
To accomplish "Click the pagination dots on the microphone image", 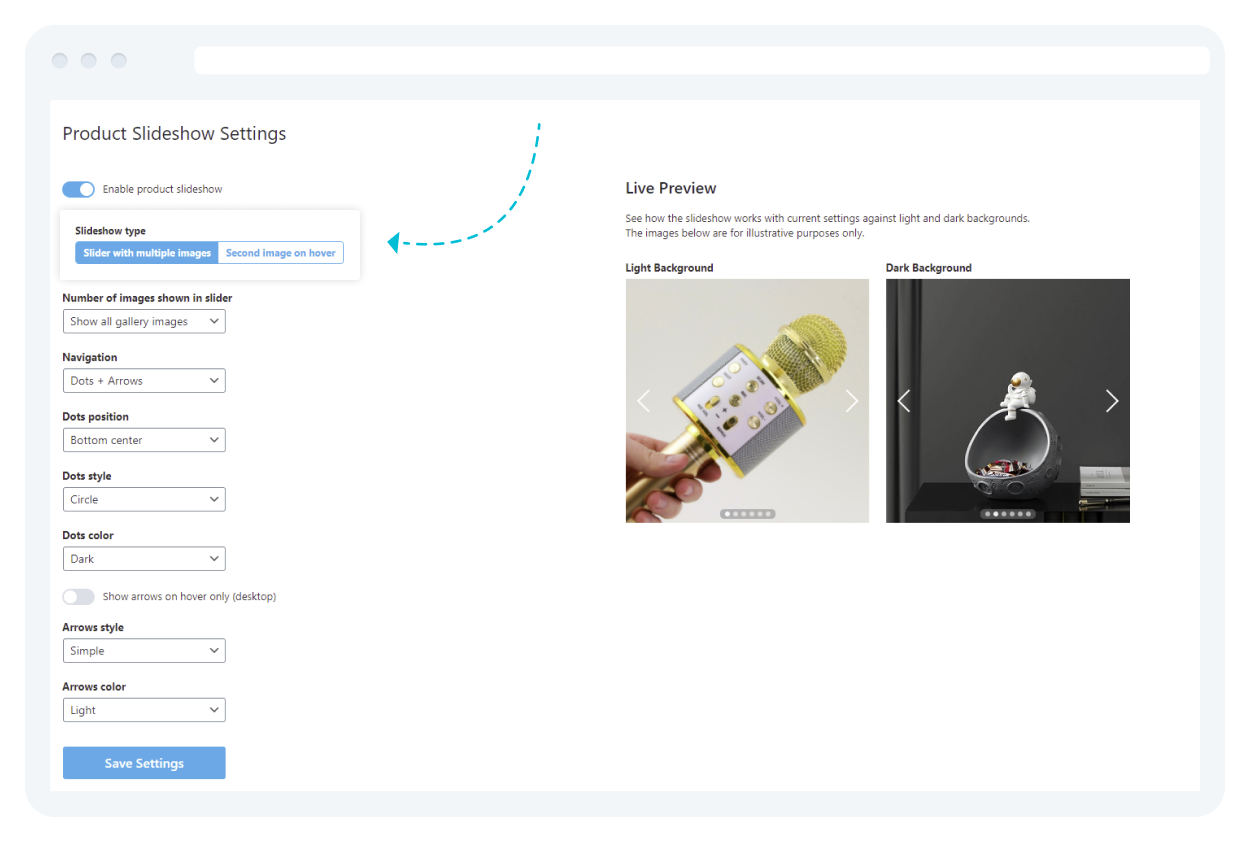I will (x=747, y=514).
